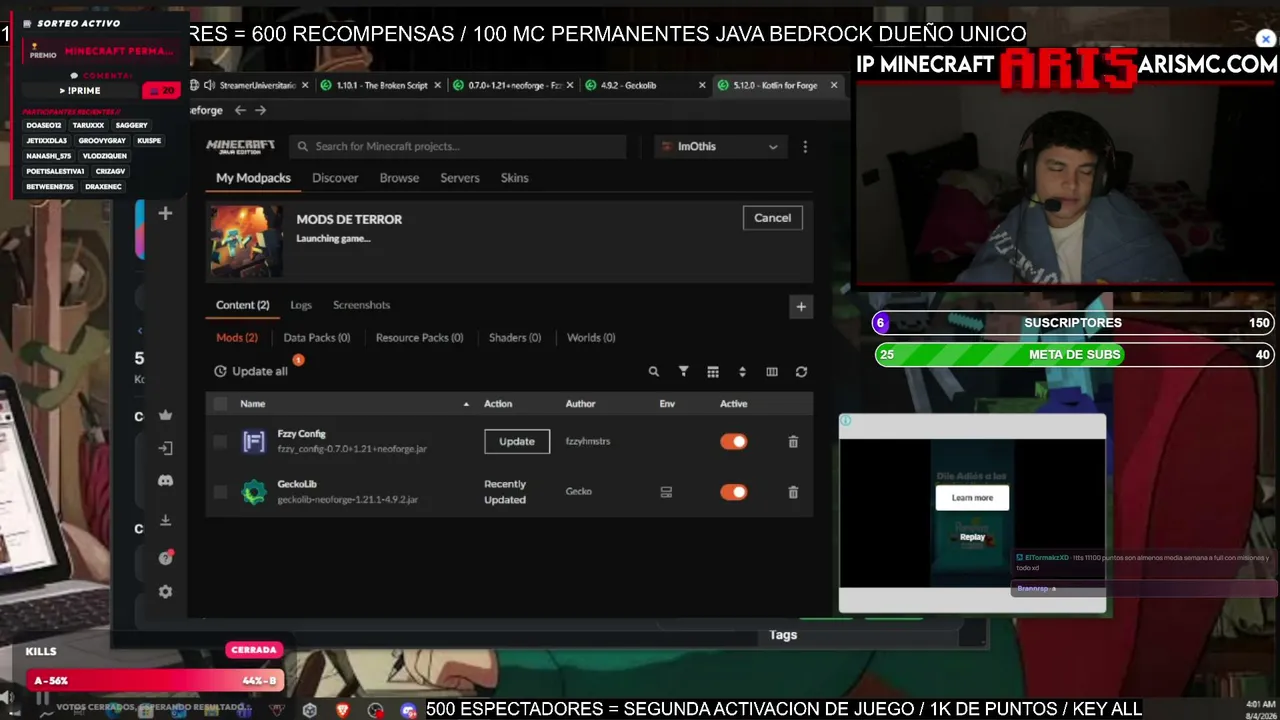Click the KILLS poll percentage bar
Screen dimensions: 1280x720
pyautogui.click(x=155, y=681)
